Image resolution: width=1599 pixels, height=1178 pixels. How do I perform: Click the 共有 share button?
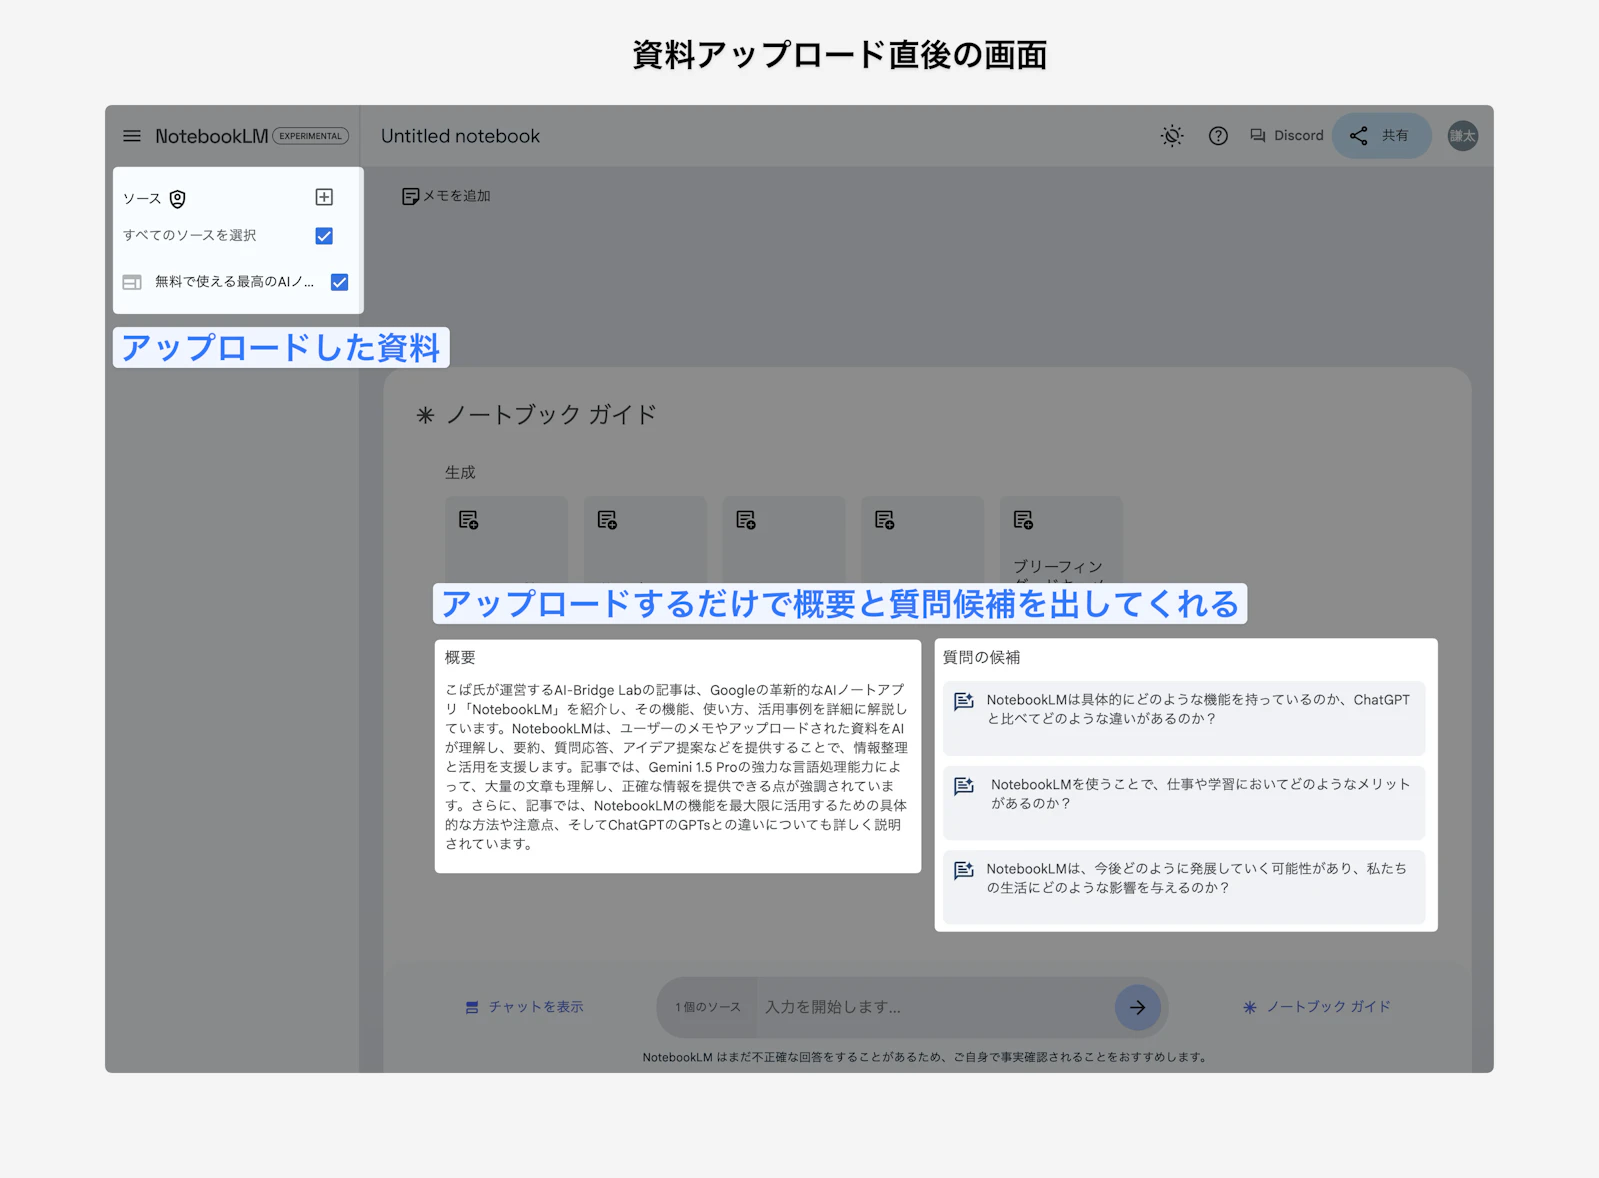point(1381,136)
